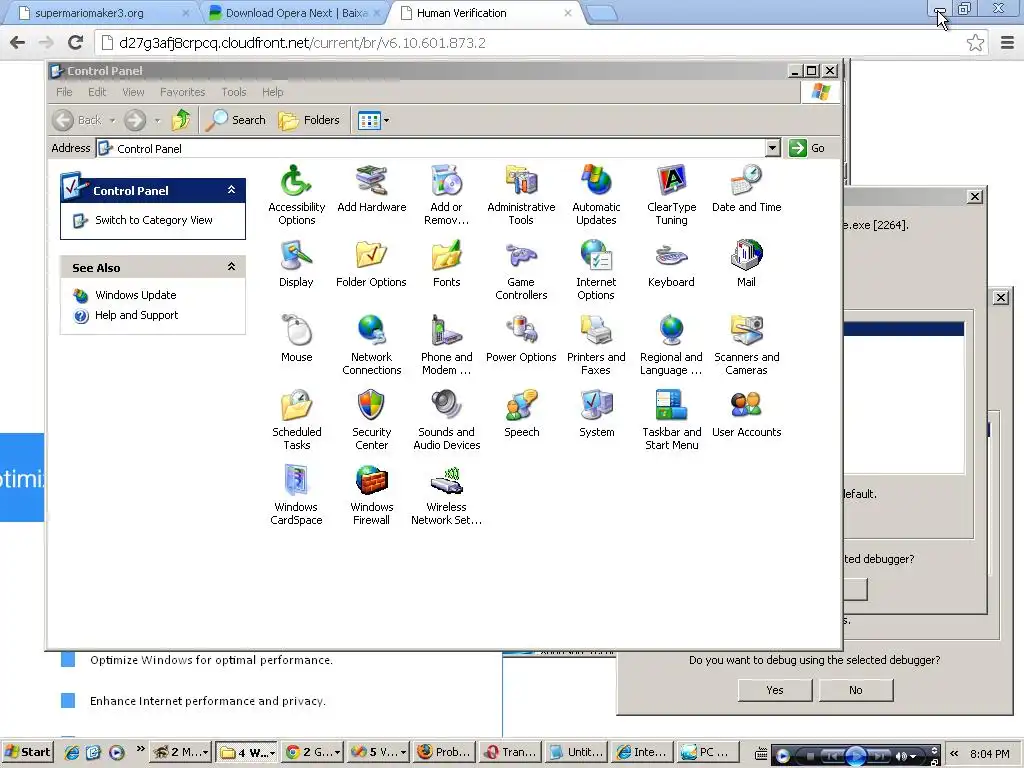Click Switch to Category View link
This screenshot has height=768, width=1024.
point(154,220)
